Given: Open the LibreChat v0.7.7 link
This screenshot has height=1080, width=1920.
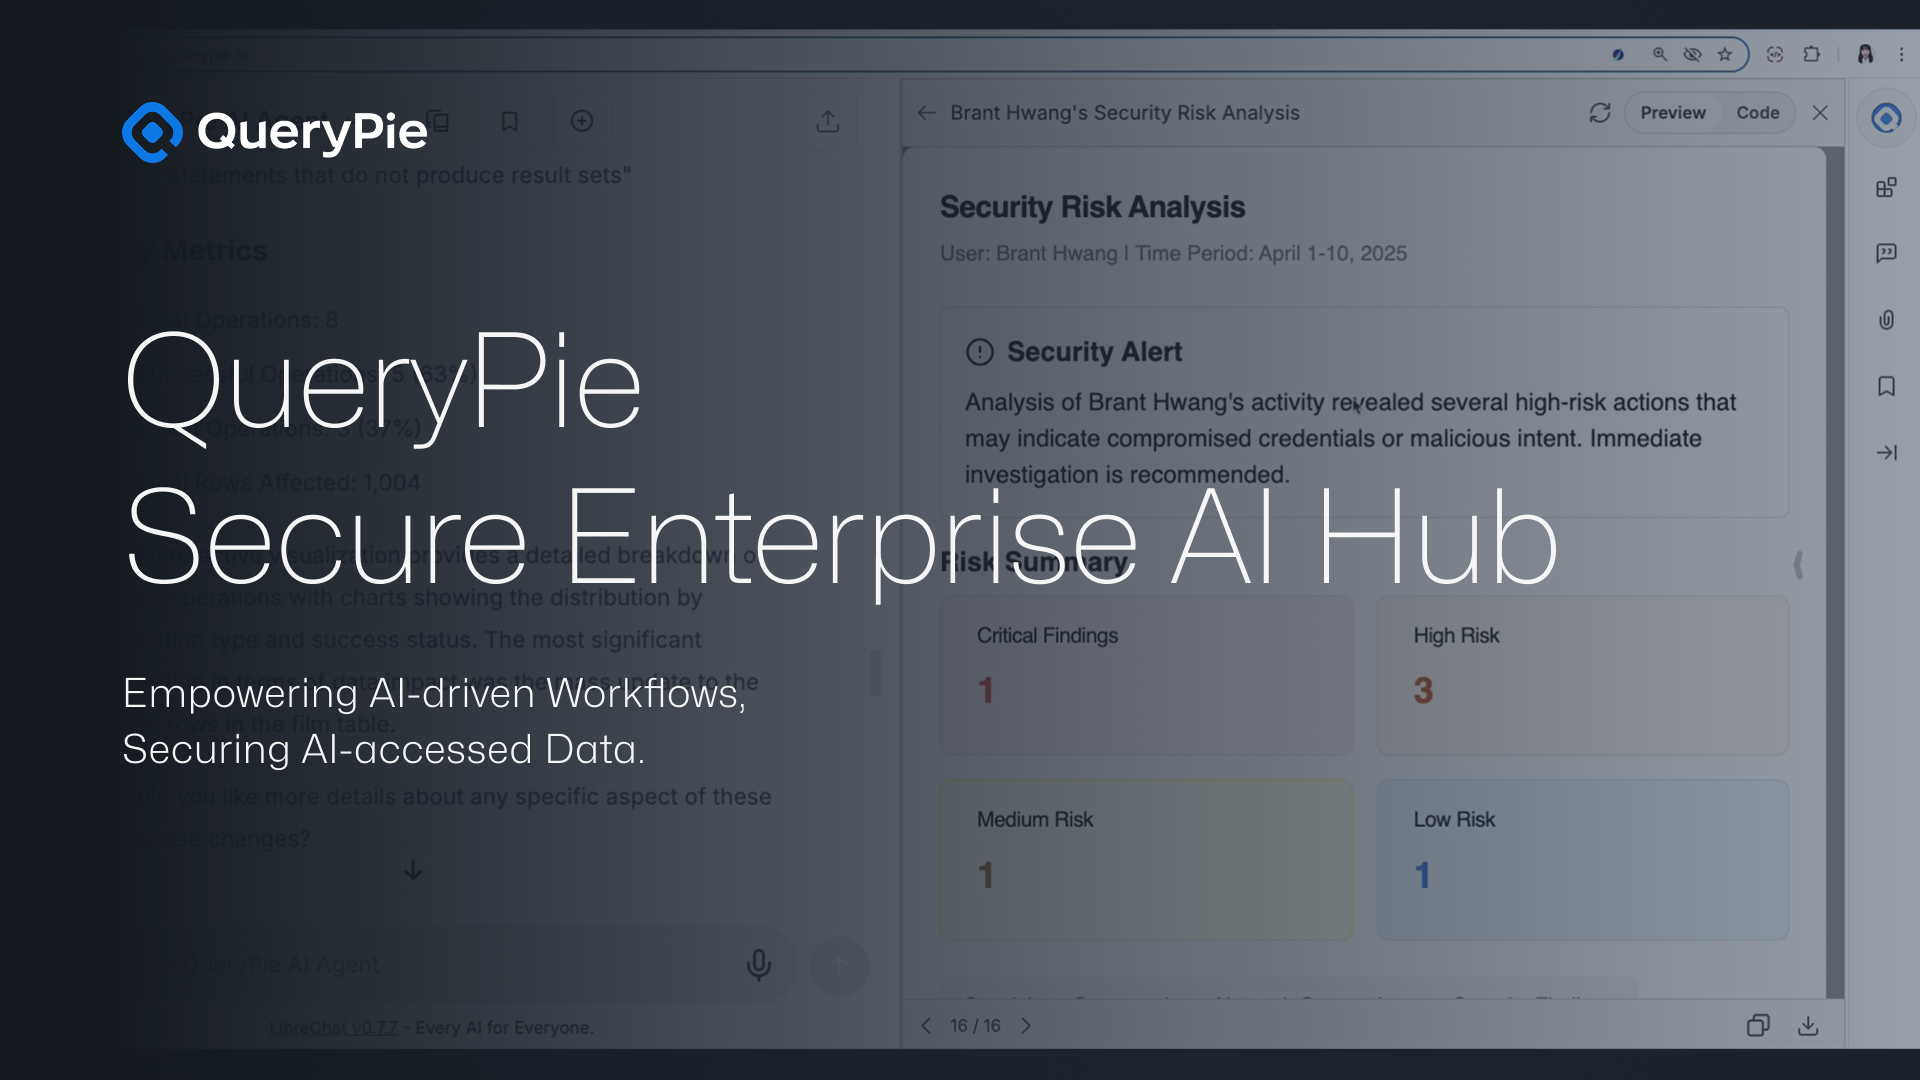Looking at the screenshot, I should 333,1027.
